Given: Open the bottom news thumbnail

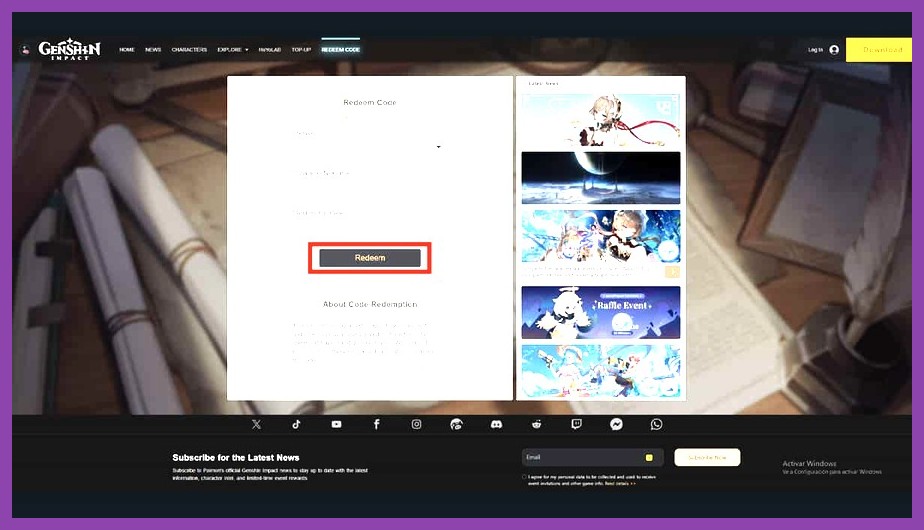Looking at the screenshot, I should pyautogui.click(x=600, y=371).
